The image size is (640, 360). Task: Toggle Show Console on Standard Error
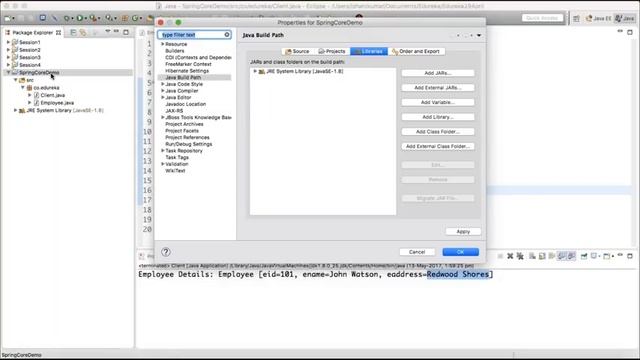coord(571,256)
